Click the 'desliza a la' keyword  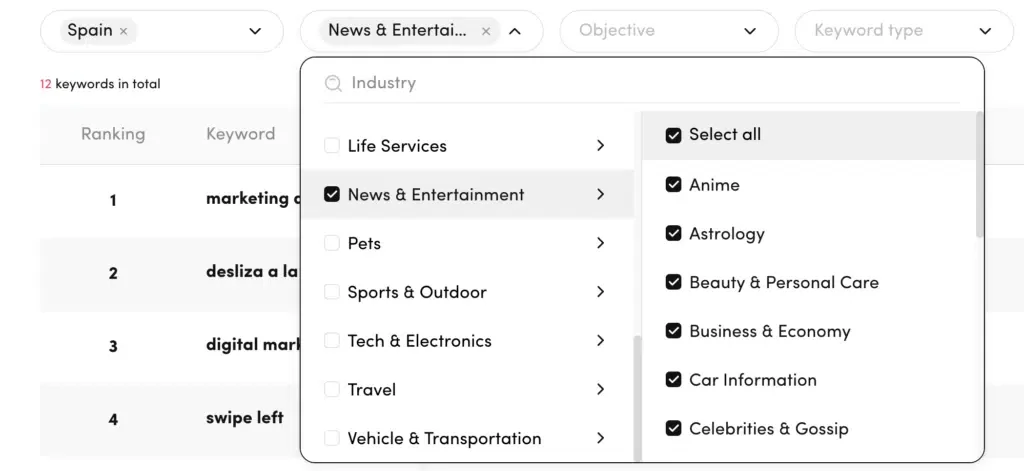(x=252, y=271)
